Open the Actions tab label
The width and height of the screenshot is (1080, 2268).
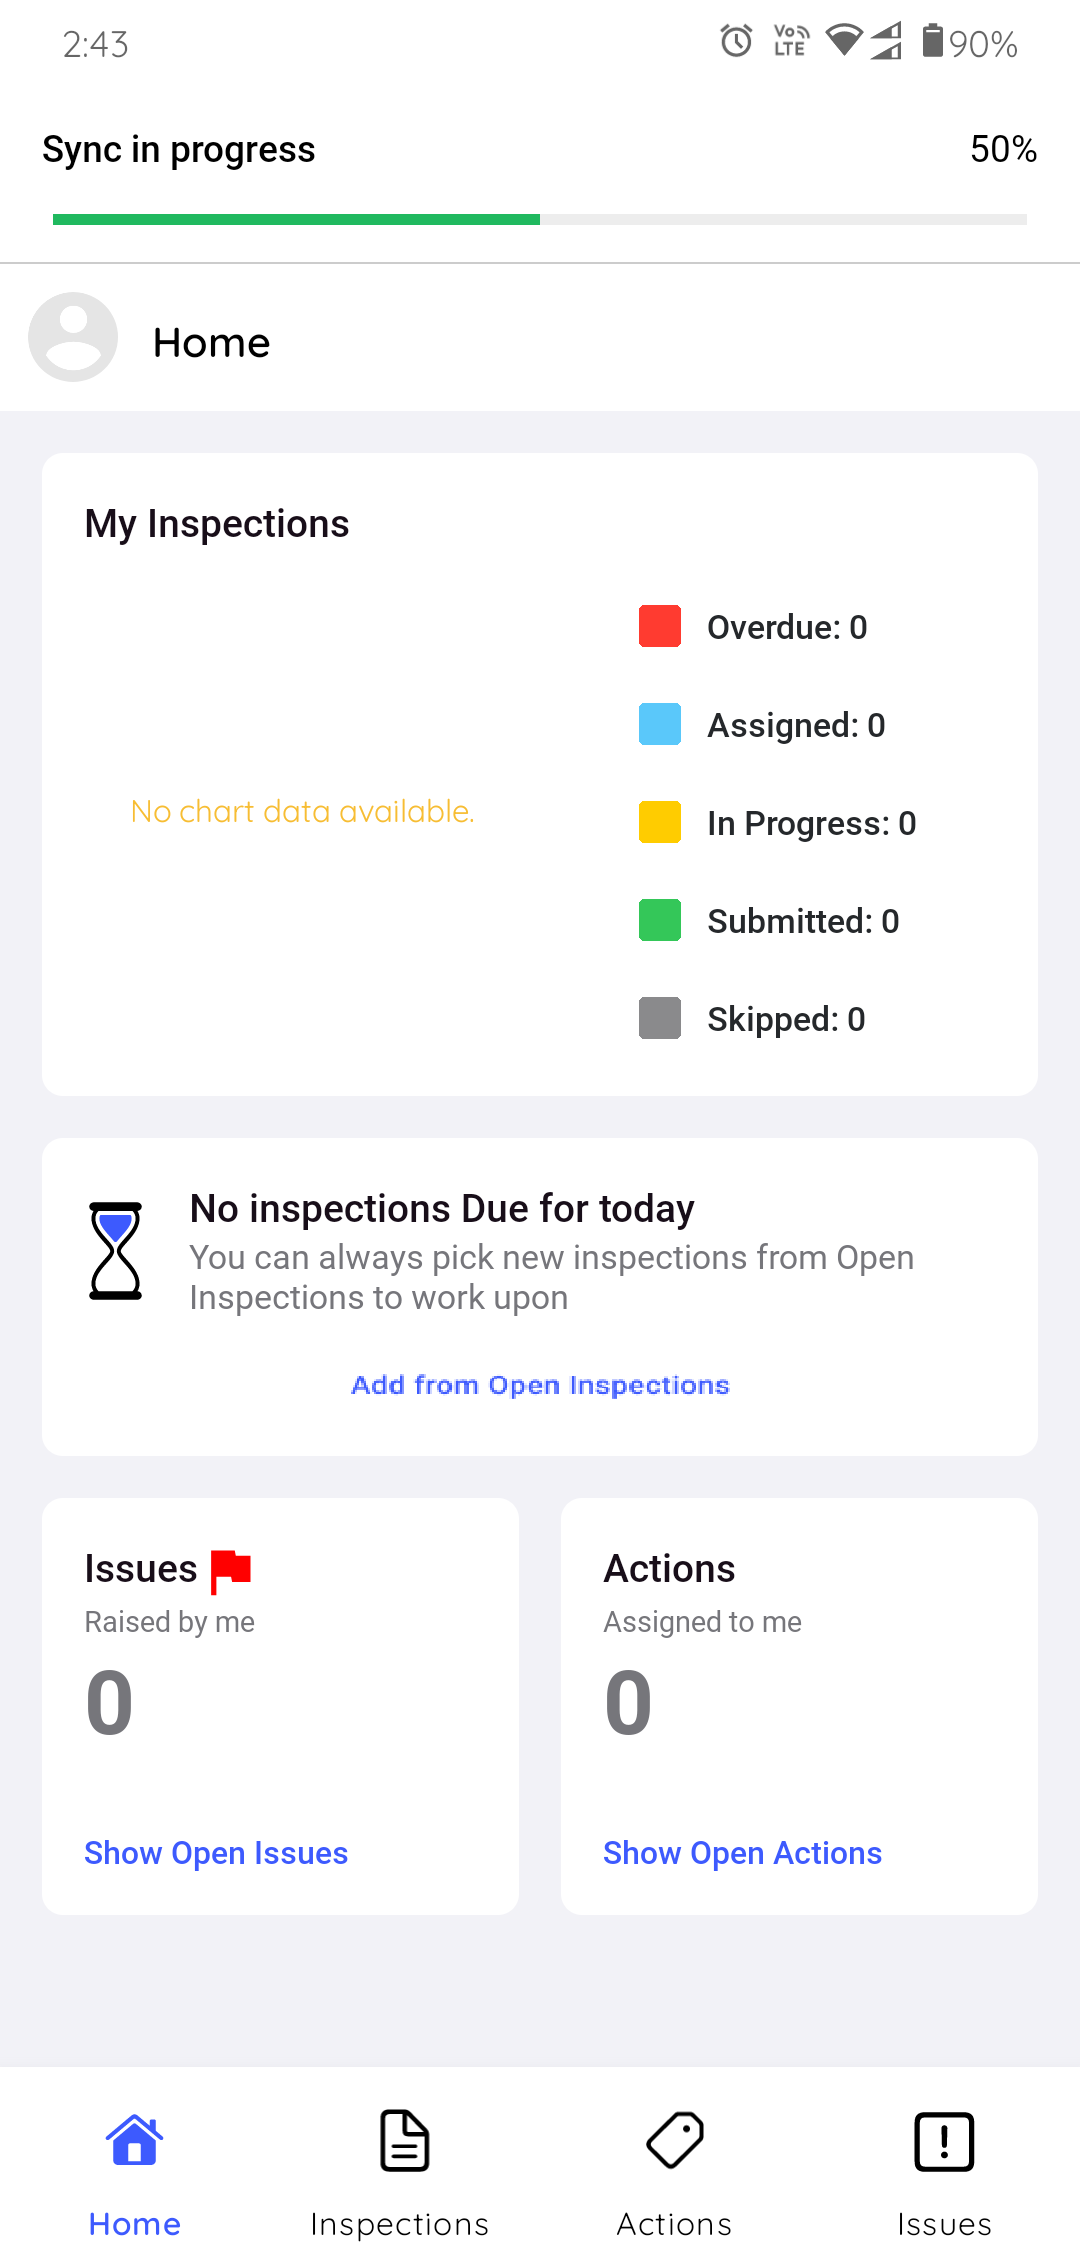(674, 2224)
